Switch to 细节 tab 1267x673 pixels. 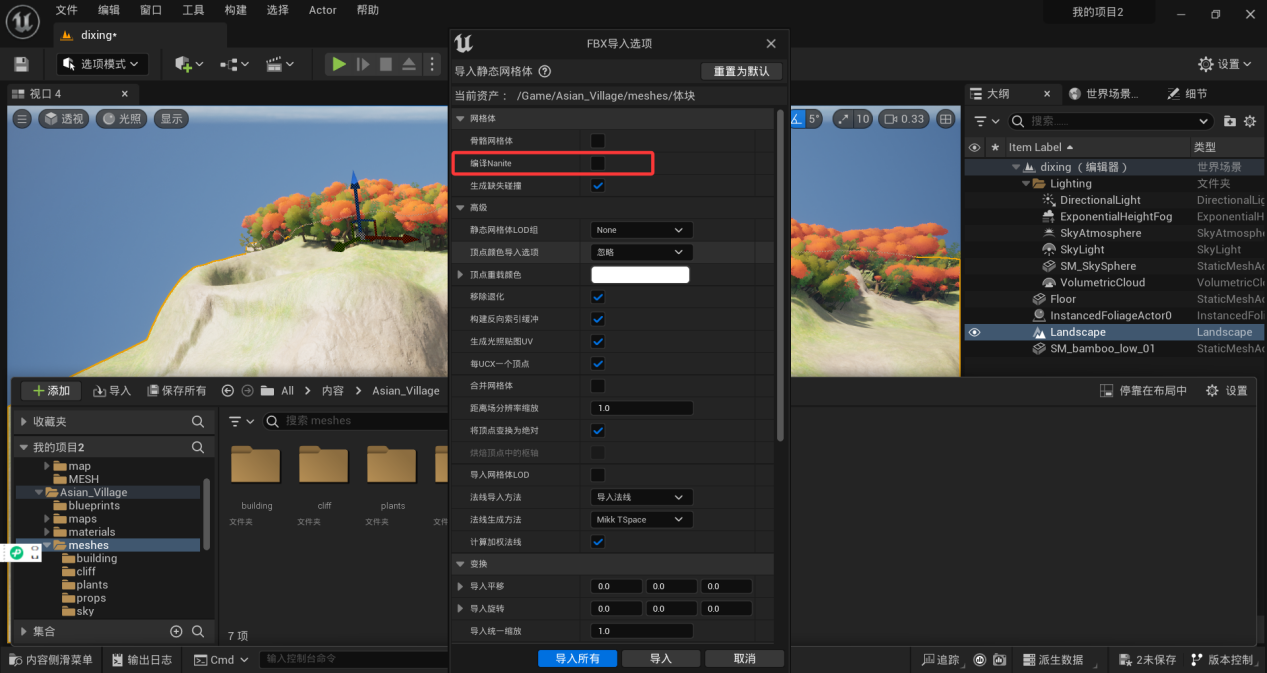(1186, 94)
